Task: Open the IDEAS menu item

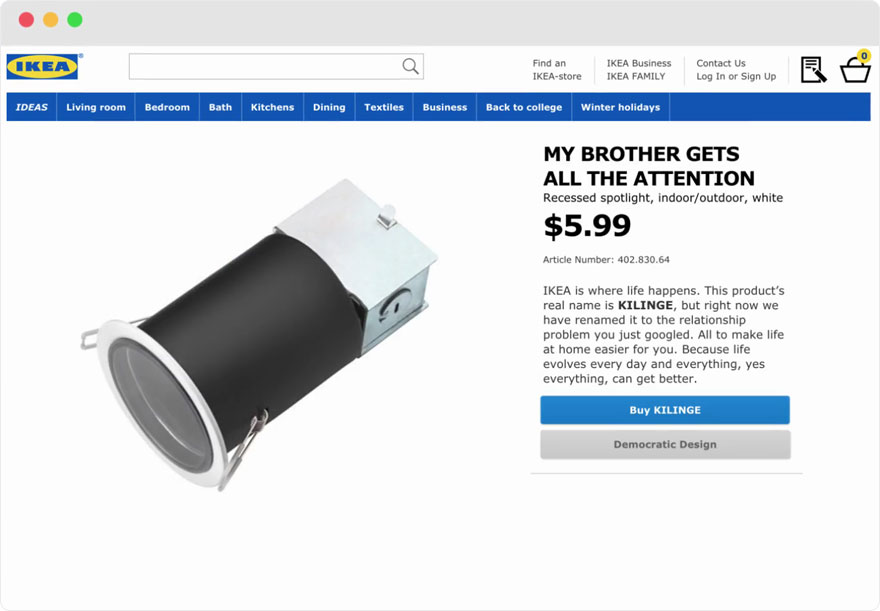Action: coord(32,107)
